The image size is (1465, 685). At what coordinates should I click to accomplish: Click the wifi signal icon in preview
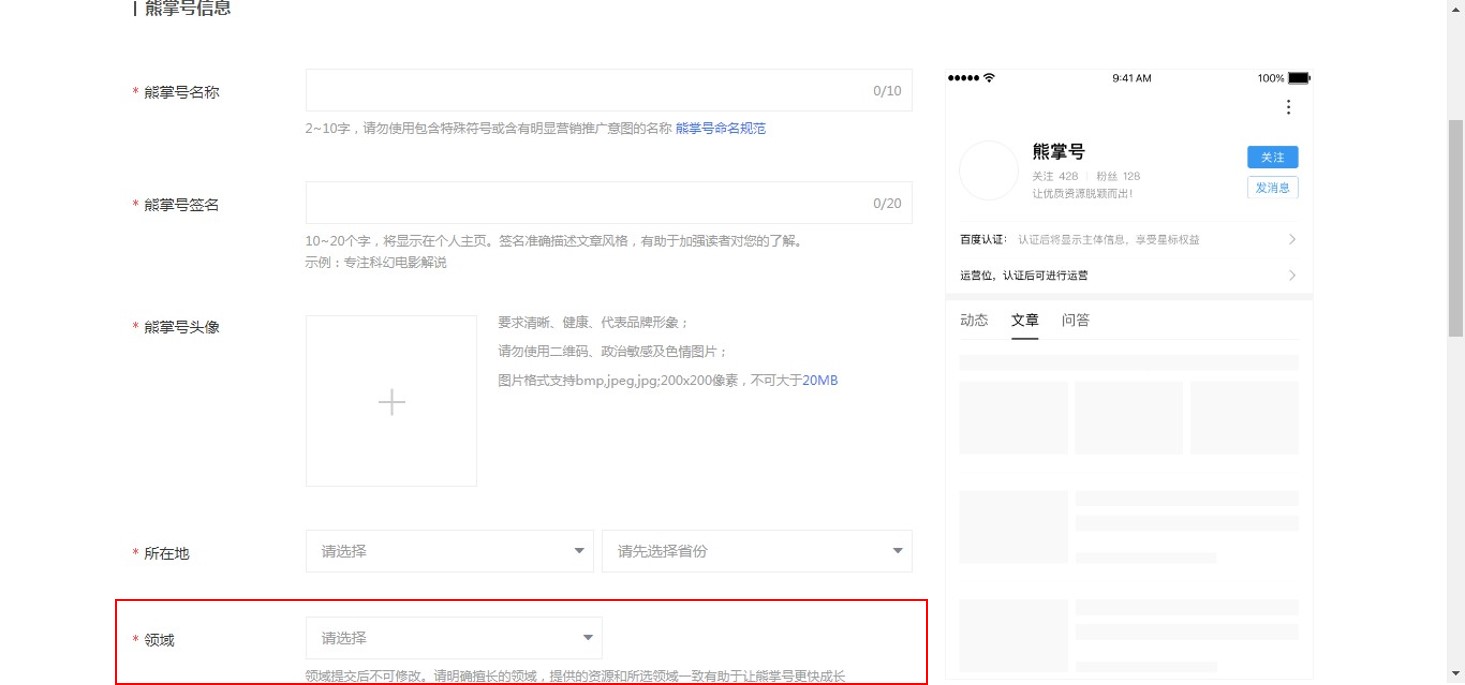[989, 78]
